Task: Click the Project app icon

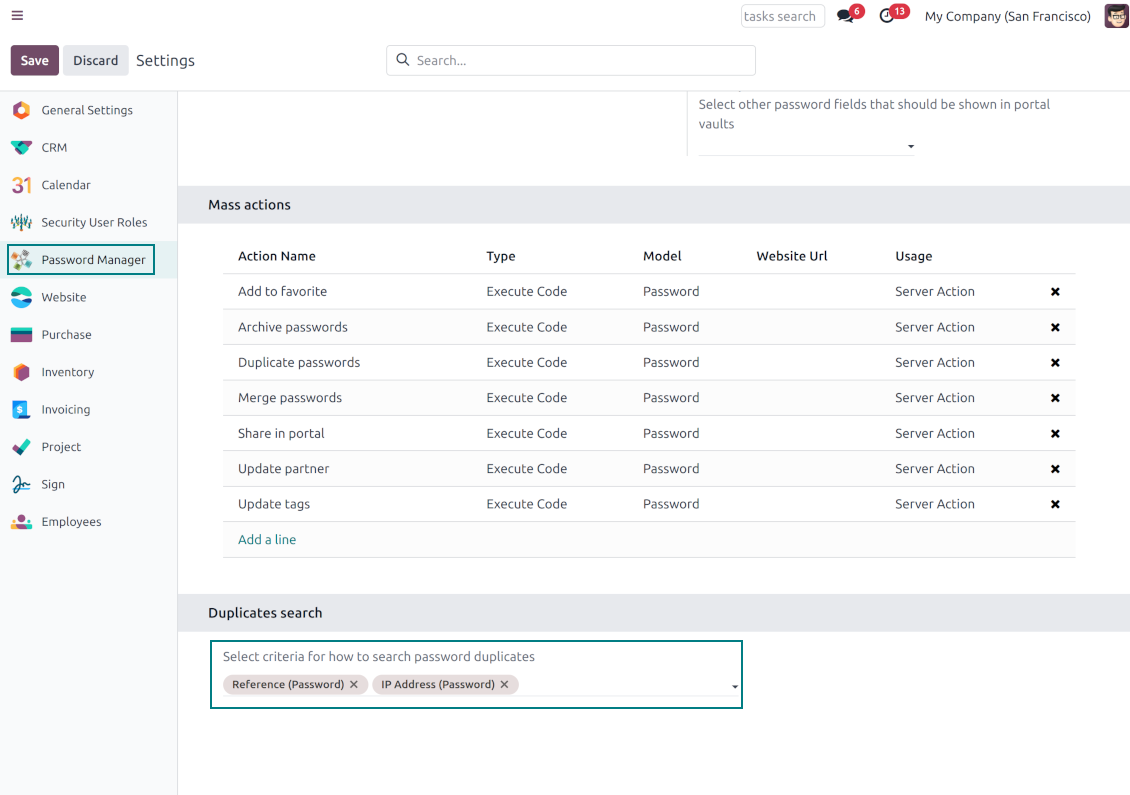Action: point(22,447)
